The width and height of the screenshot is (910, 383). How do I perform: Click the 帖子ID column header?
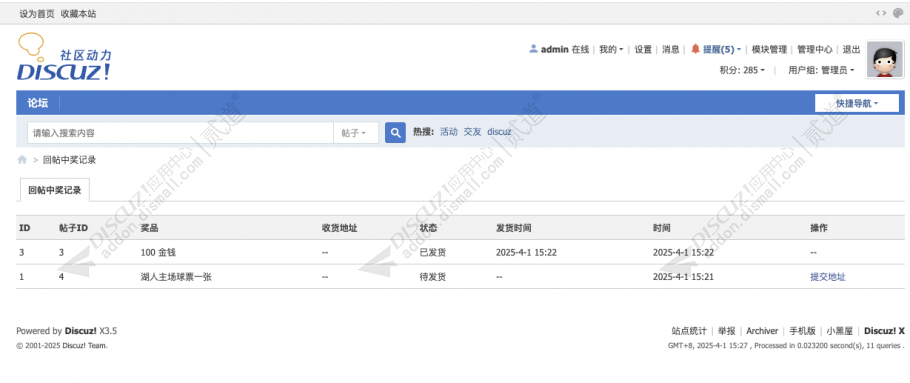point(74,228)
